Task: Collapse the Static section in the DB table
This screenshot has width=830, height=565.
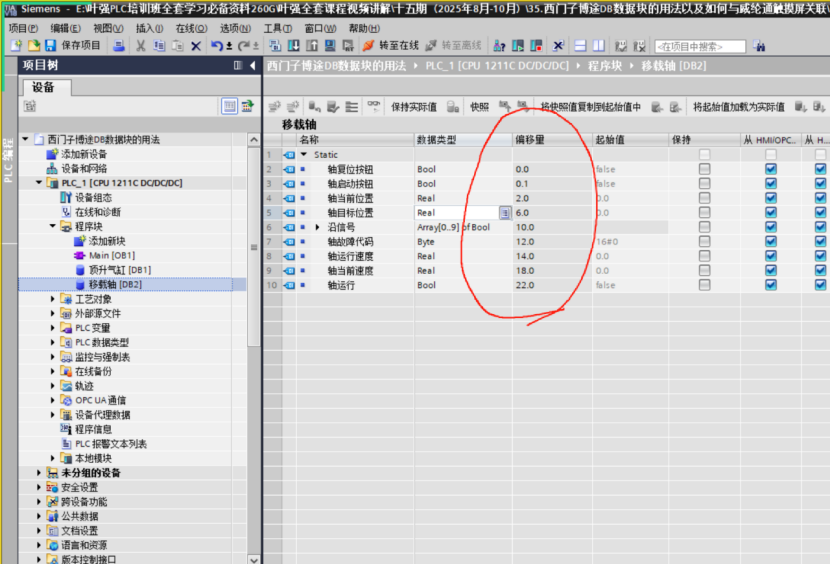Action: (x=304, y=155)
